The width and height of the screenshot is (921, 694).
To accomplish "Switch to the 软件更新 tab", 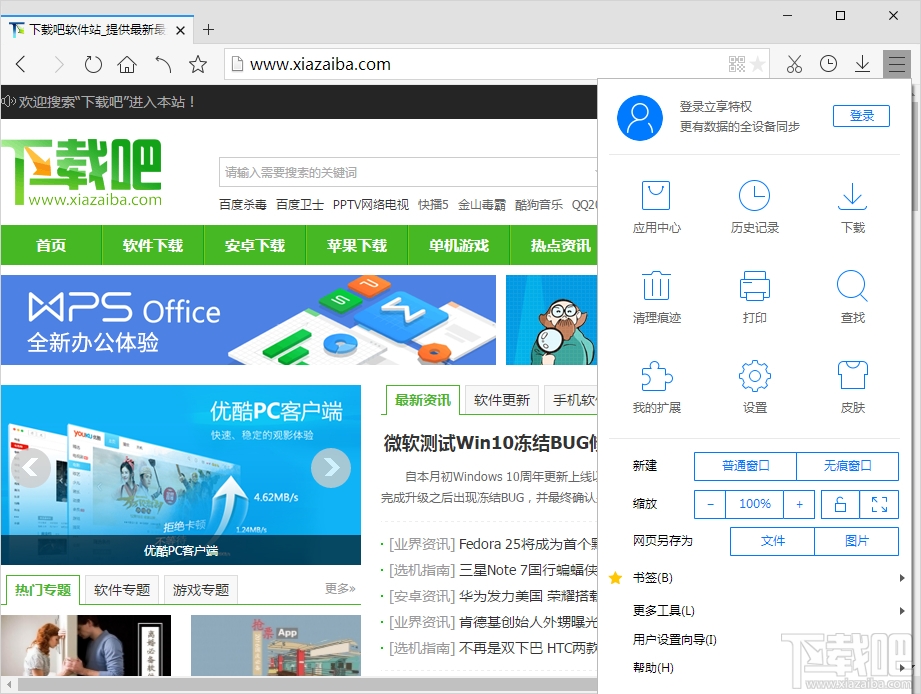I will coord(501,399).
